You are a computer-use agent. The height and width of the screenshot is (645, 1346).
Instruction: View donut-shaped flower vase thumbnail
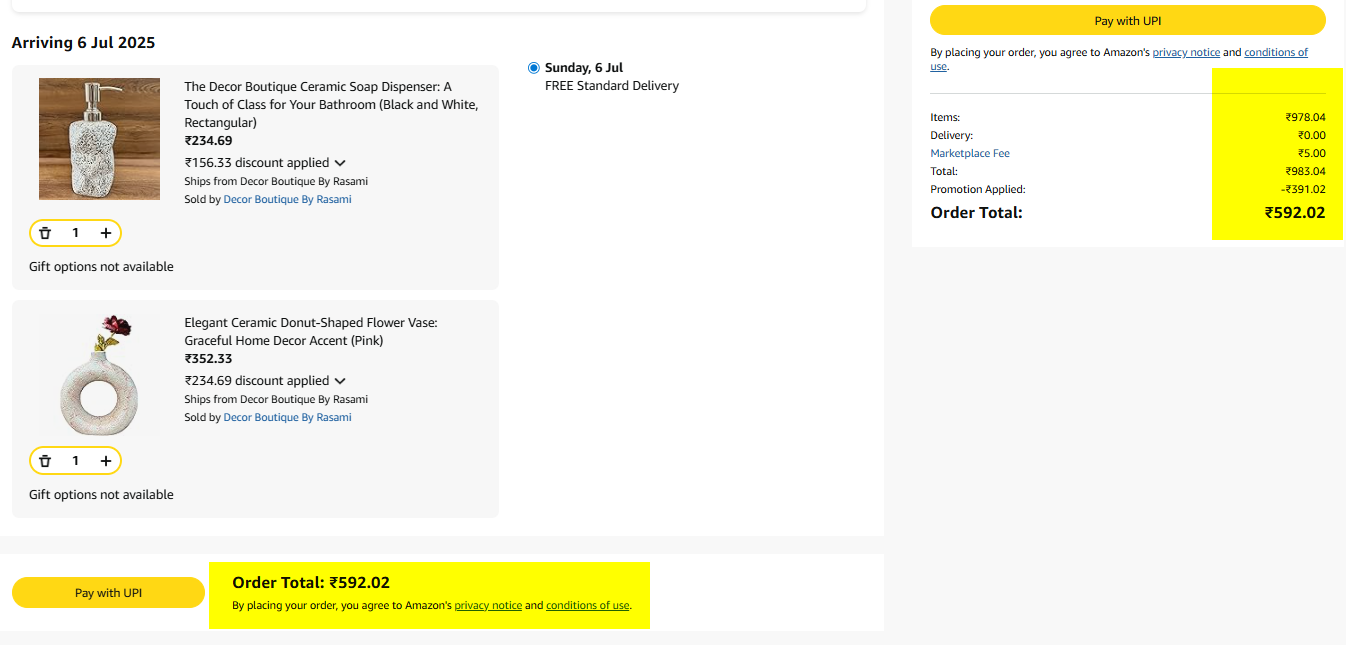pyautogui.click(x=99, y=375)
